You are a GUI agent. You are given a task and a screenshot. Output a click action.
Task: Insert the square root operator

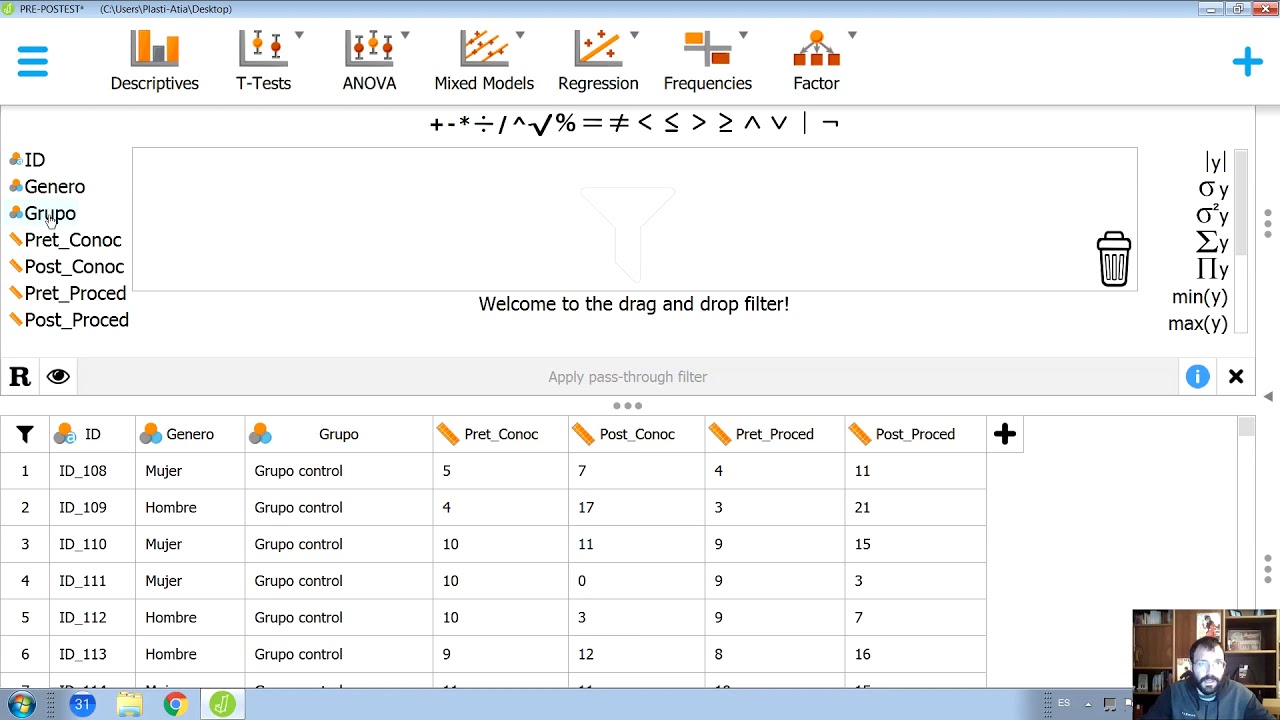coord(540,123)
